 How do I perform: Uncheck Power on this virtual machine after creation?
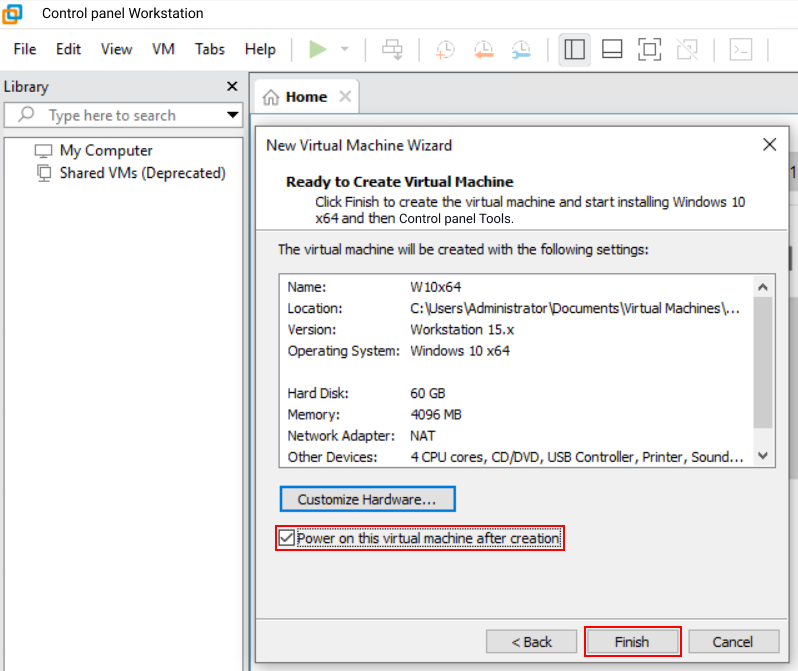[x=288, y=539]
